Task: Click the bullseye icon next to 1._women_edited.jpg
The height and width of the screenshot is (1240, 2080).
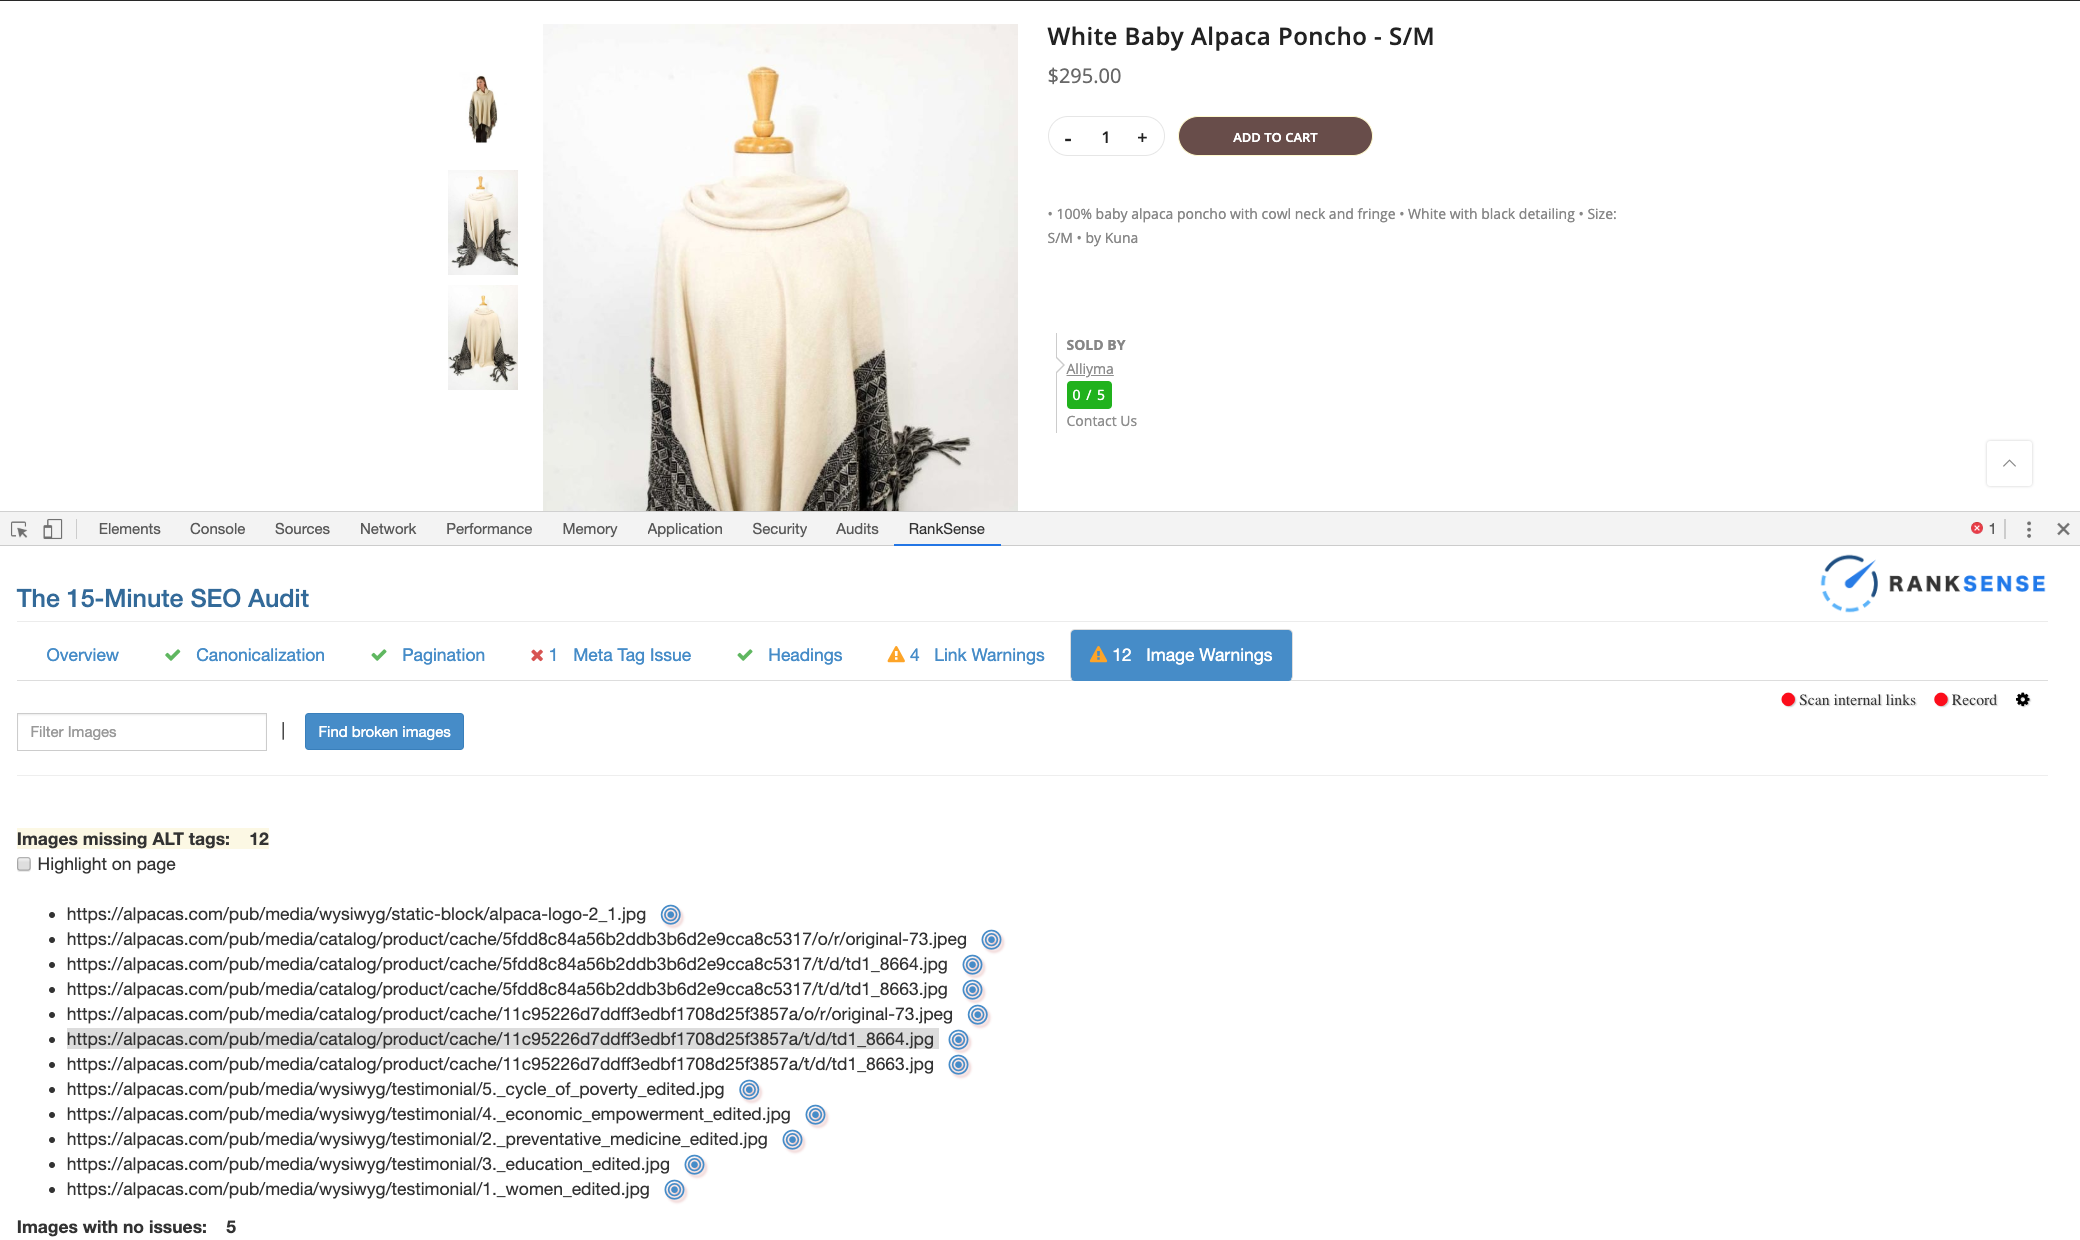Action: pyautogui.click(x=674, y=1189)
